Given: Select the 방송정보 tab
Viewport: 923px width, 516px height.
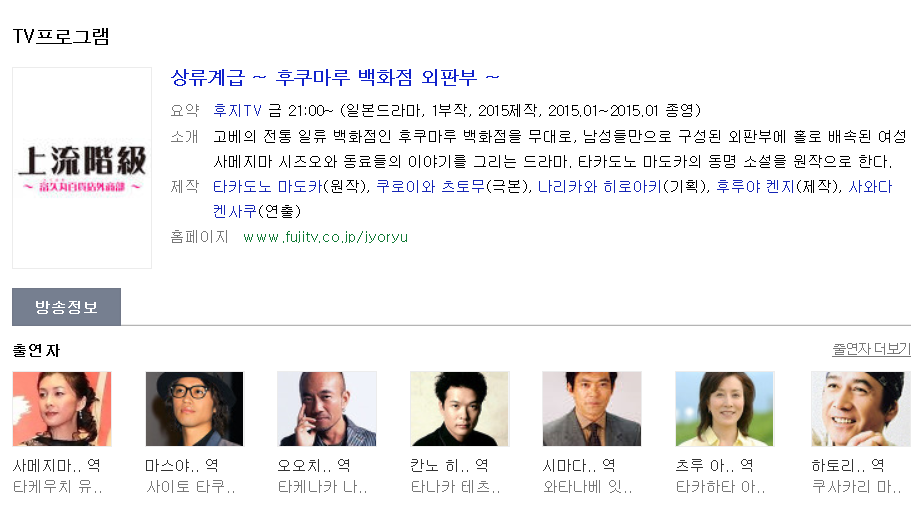Looking at the screenshot, I should coord(67,307).
